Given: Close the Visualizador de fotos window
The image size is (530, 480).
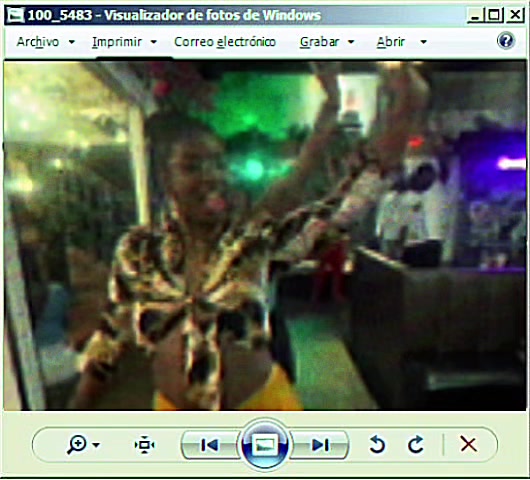Looking at the screenshot, I should pyautogui.click(x=515, y=16).
